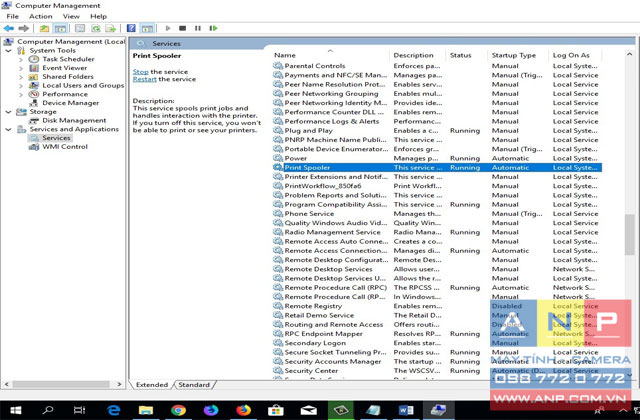Select the Print Spooler service row
The image size is (640, 420).
(437, 167)
